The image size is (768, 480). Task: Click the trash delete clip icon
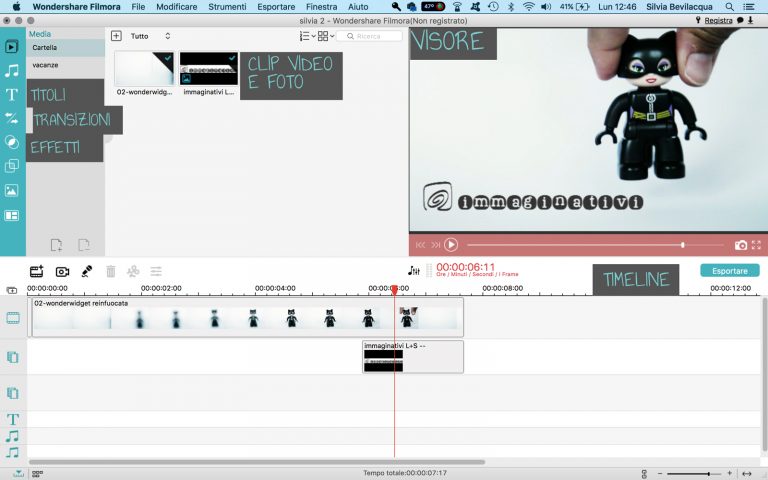tap(111, 271)
